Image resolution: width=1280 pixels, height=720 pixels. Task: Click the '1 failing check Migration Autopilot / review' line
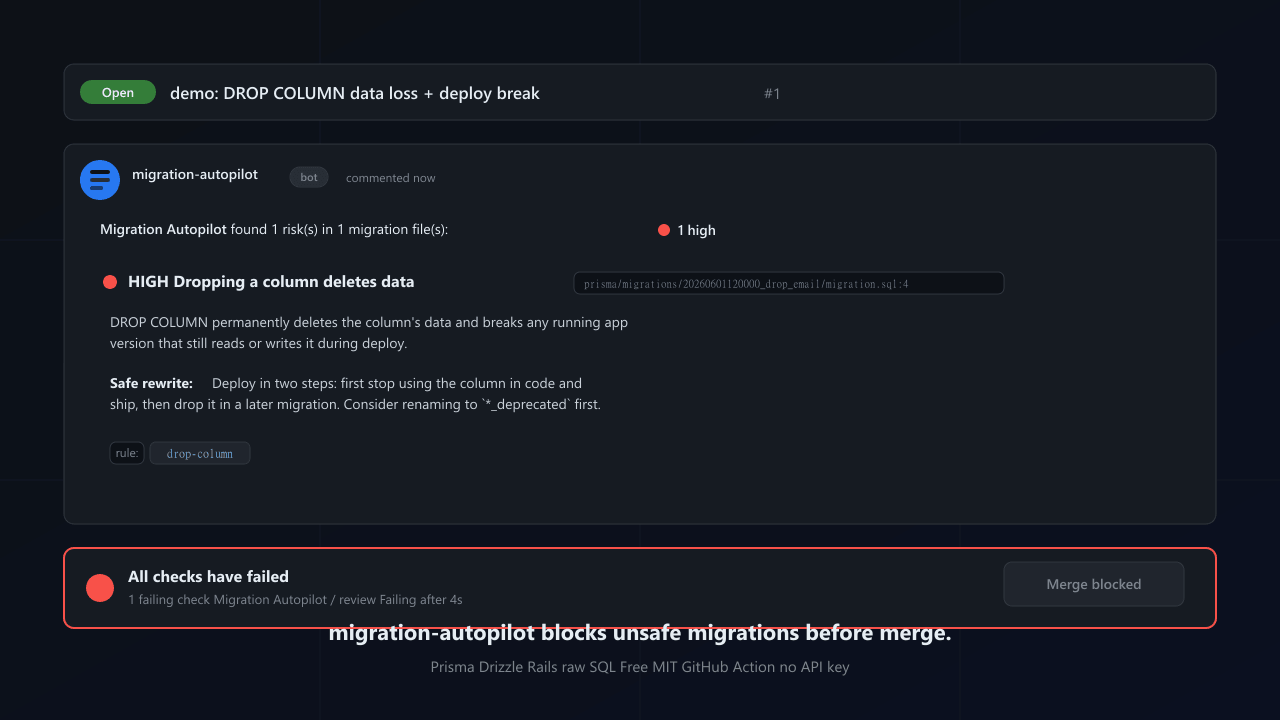coord(295,600)
